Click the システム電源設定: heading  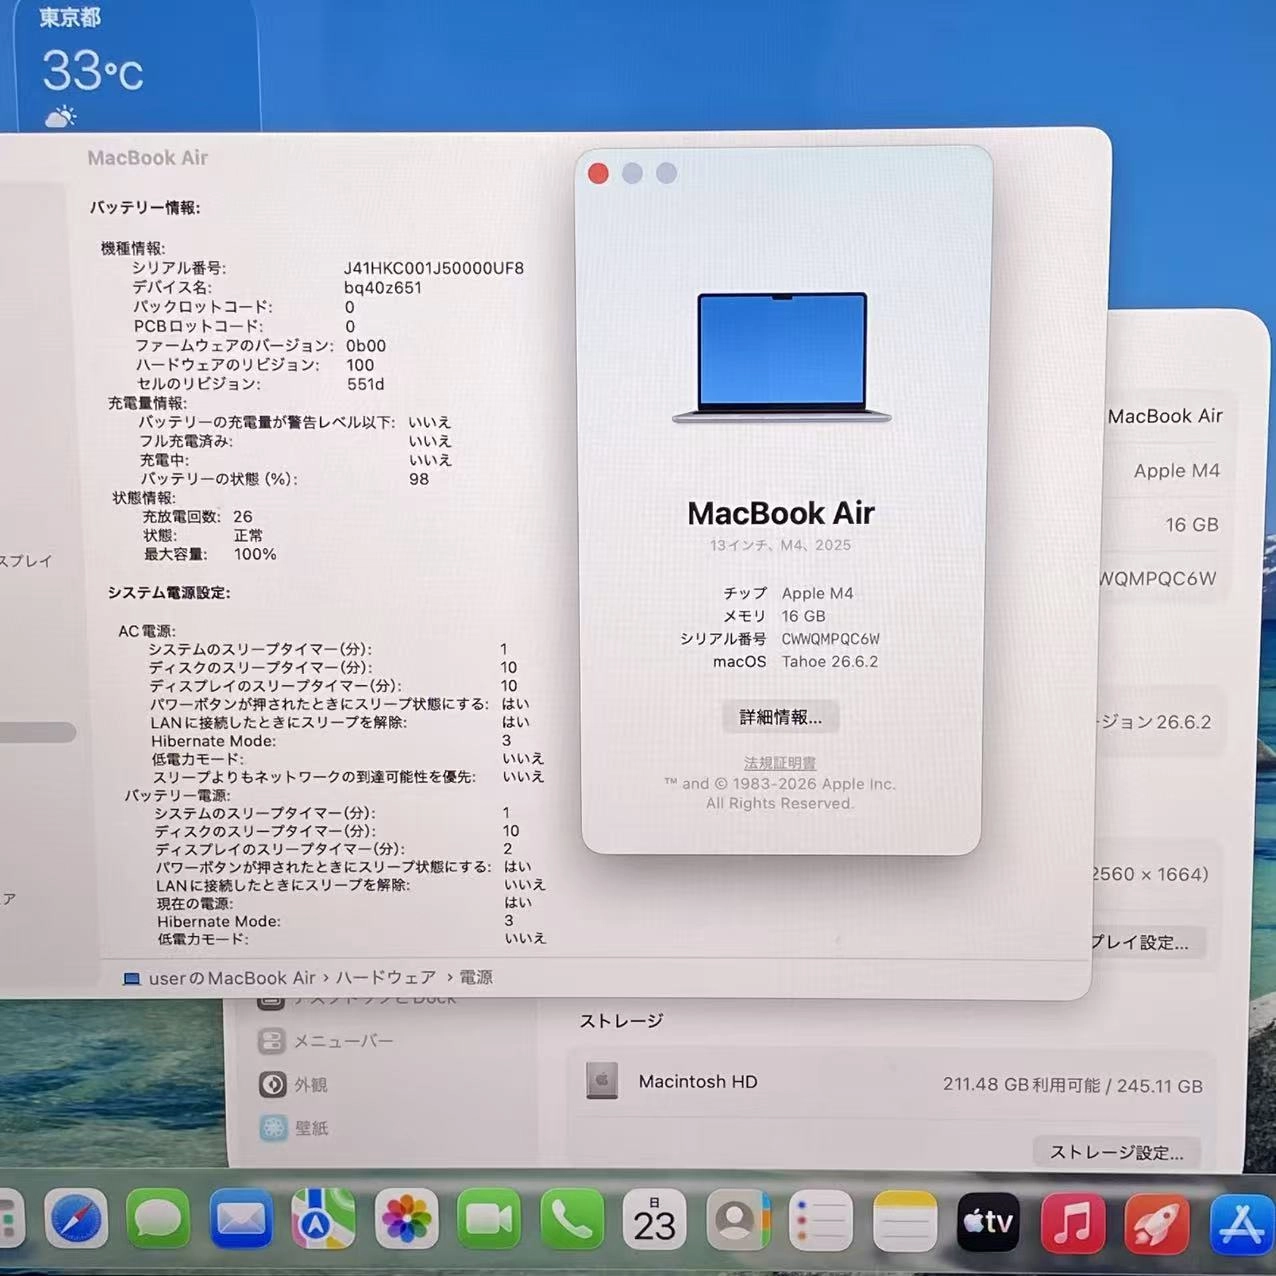point(169,592)
